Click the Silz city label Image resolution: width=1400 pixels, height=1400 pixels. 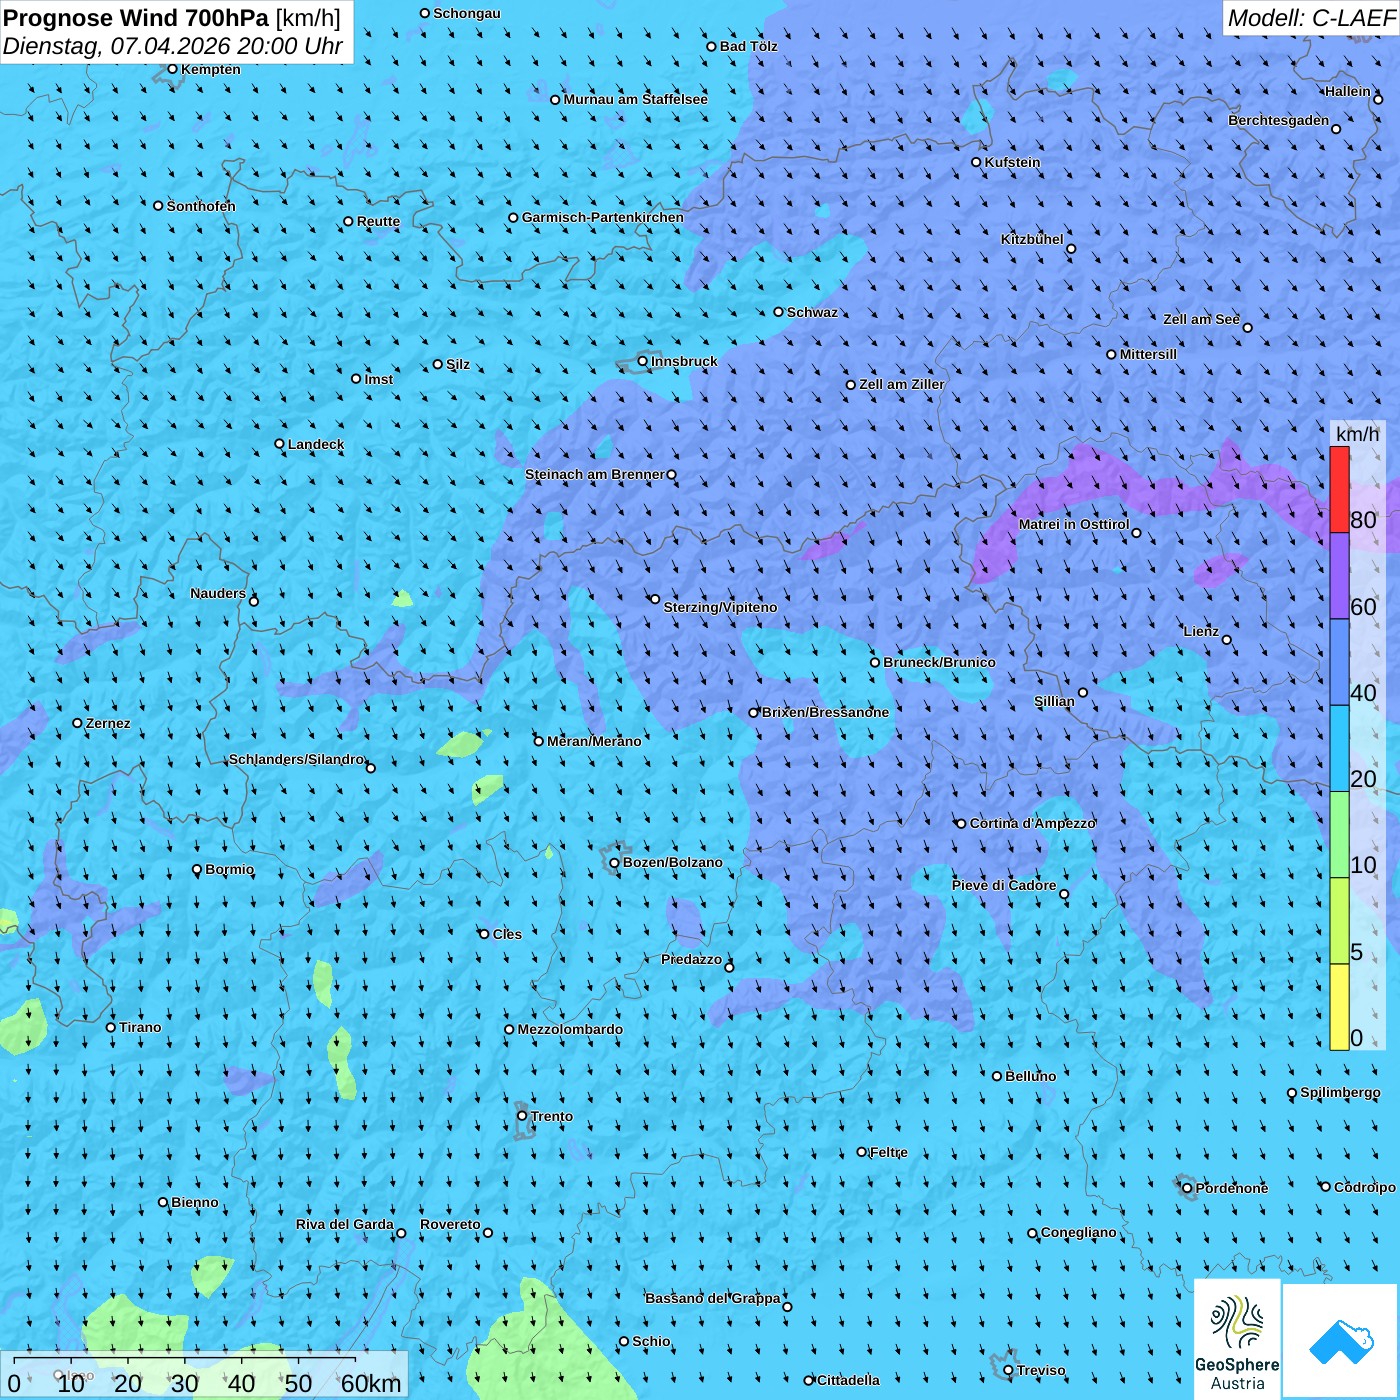(458, 364)
